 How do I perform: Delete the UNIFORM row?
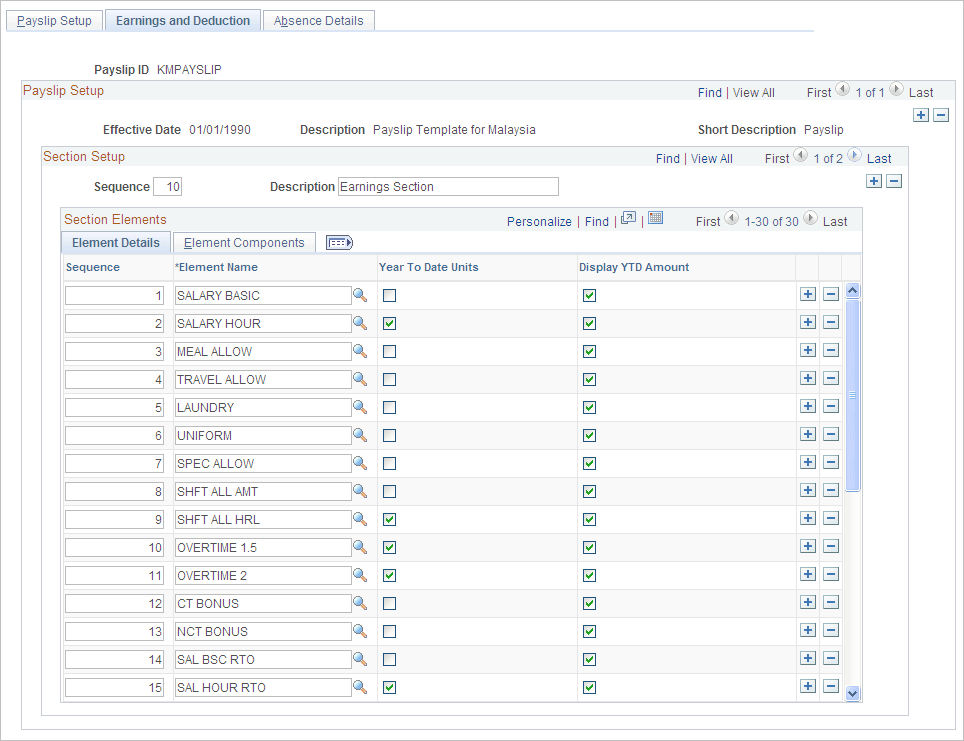click(831, 434)
